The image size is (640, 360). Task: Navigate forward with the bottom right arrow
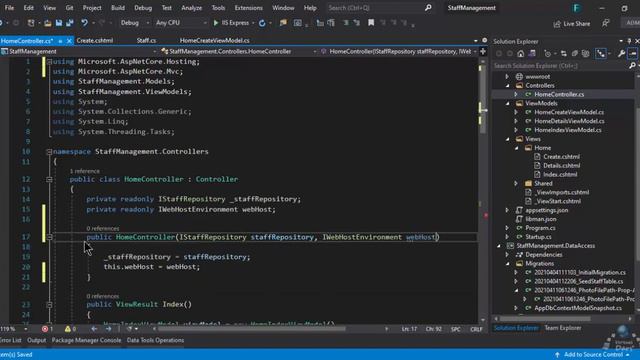[x=108, y=329]
